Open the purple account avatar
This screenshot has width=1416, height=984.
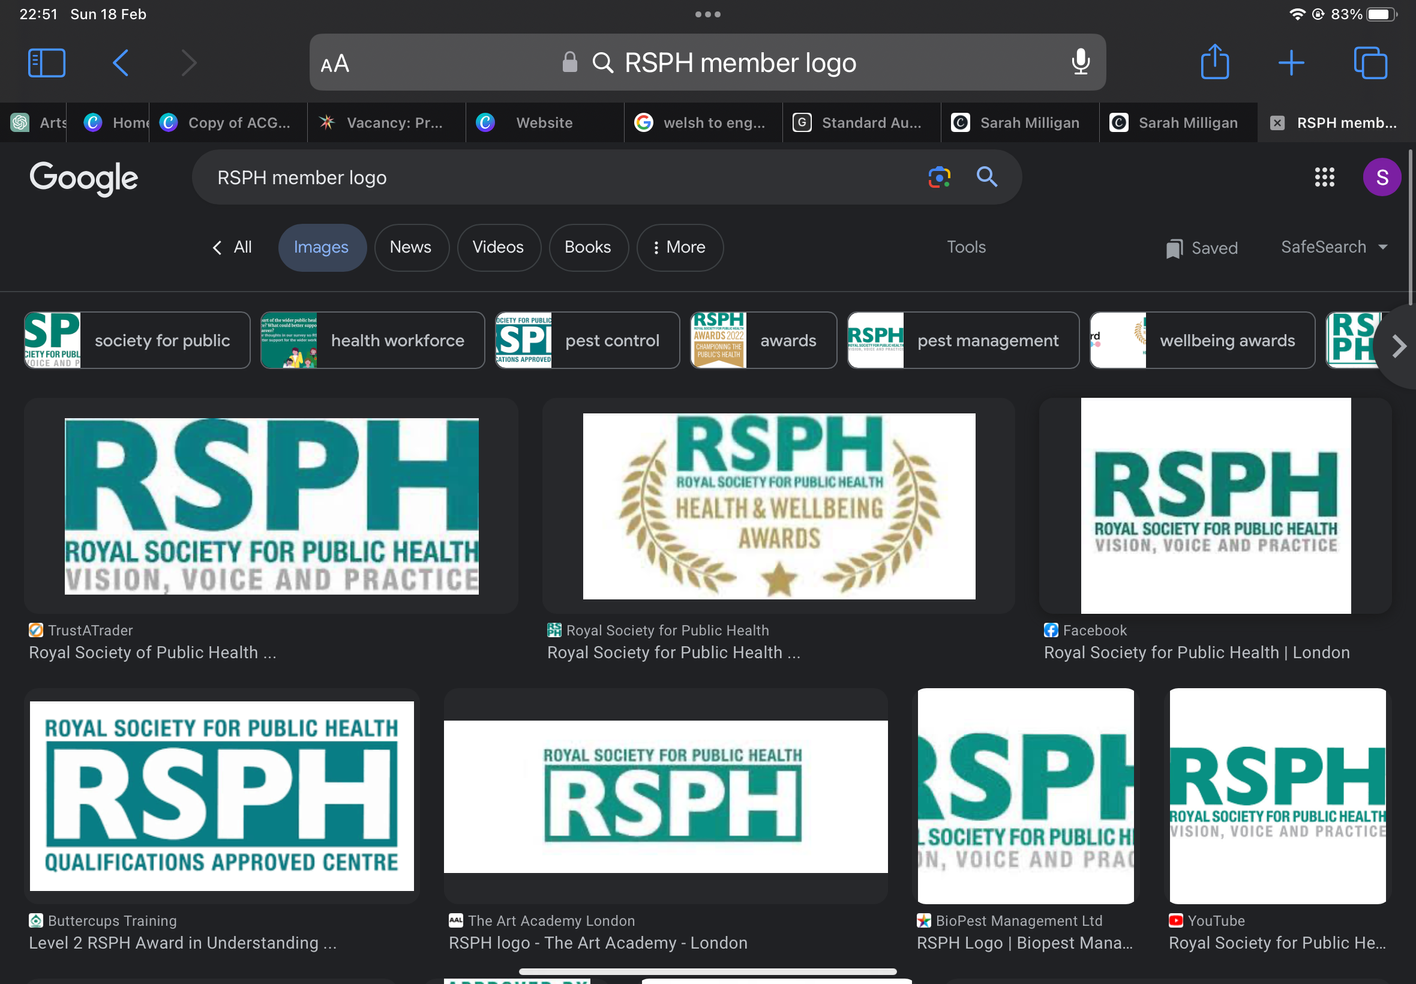(x=1381, y=177)
